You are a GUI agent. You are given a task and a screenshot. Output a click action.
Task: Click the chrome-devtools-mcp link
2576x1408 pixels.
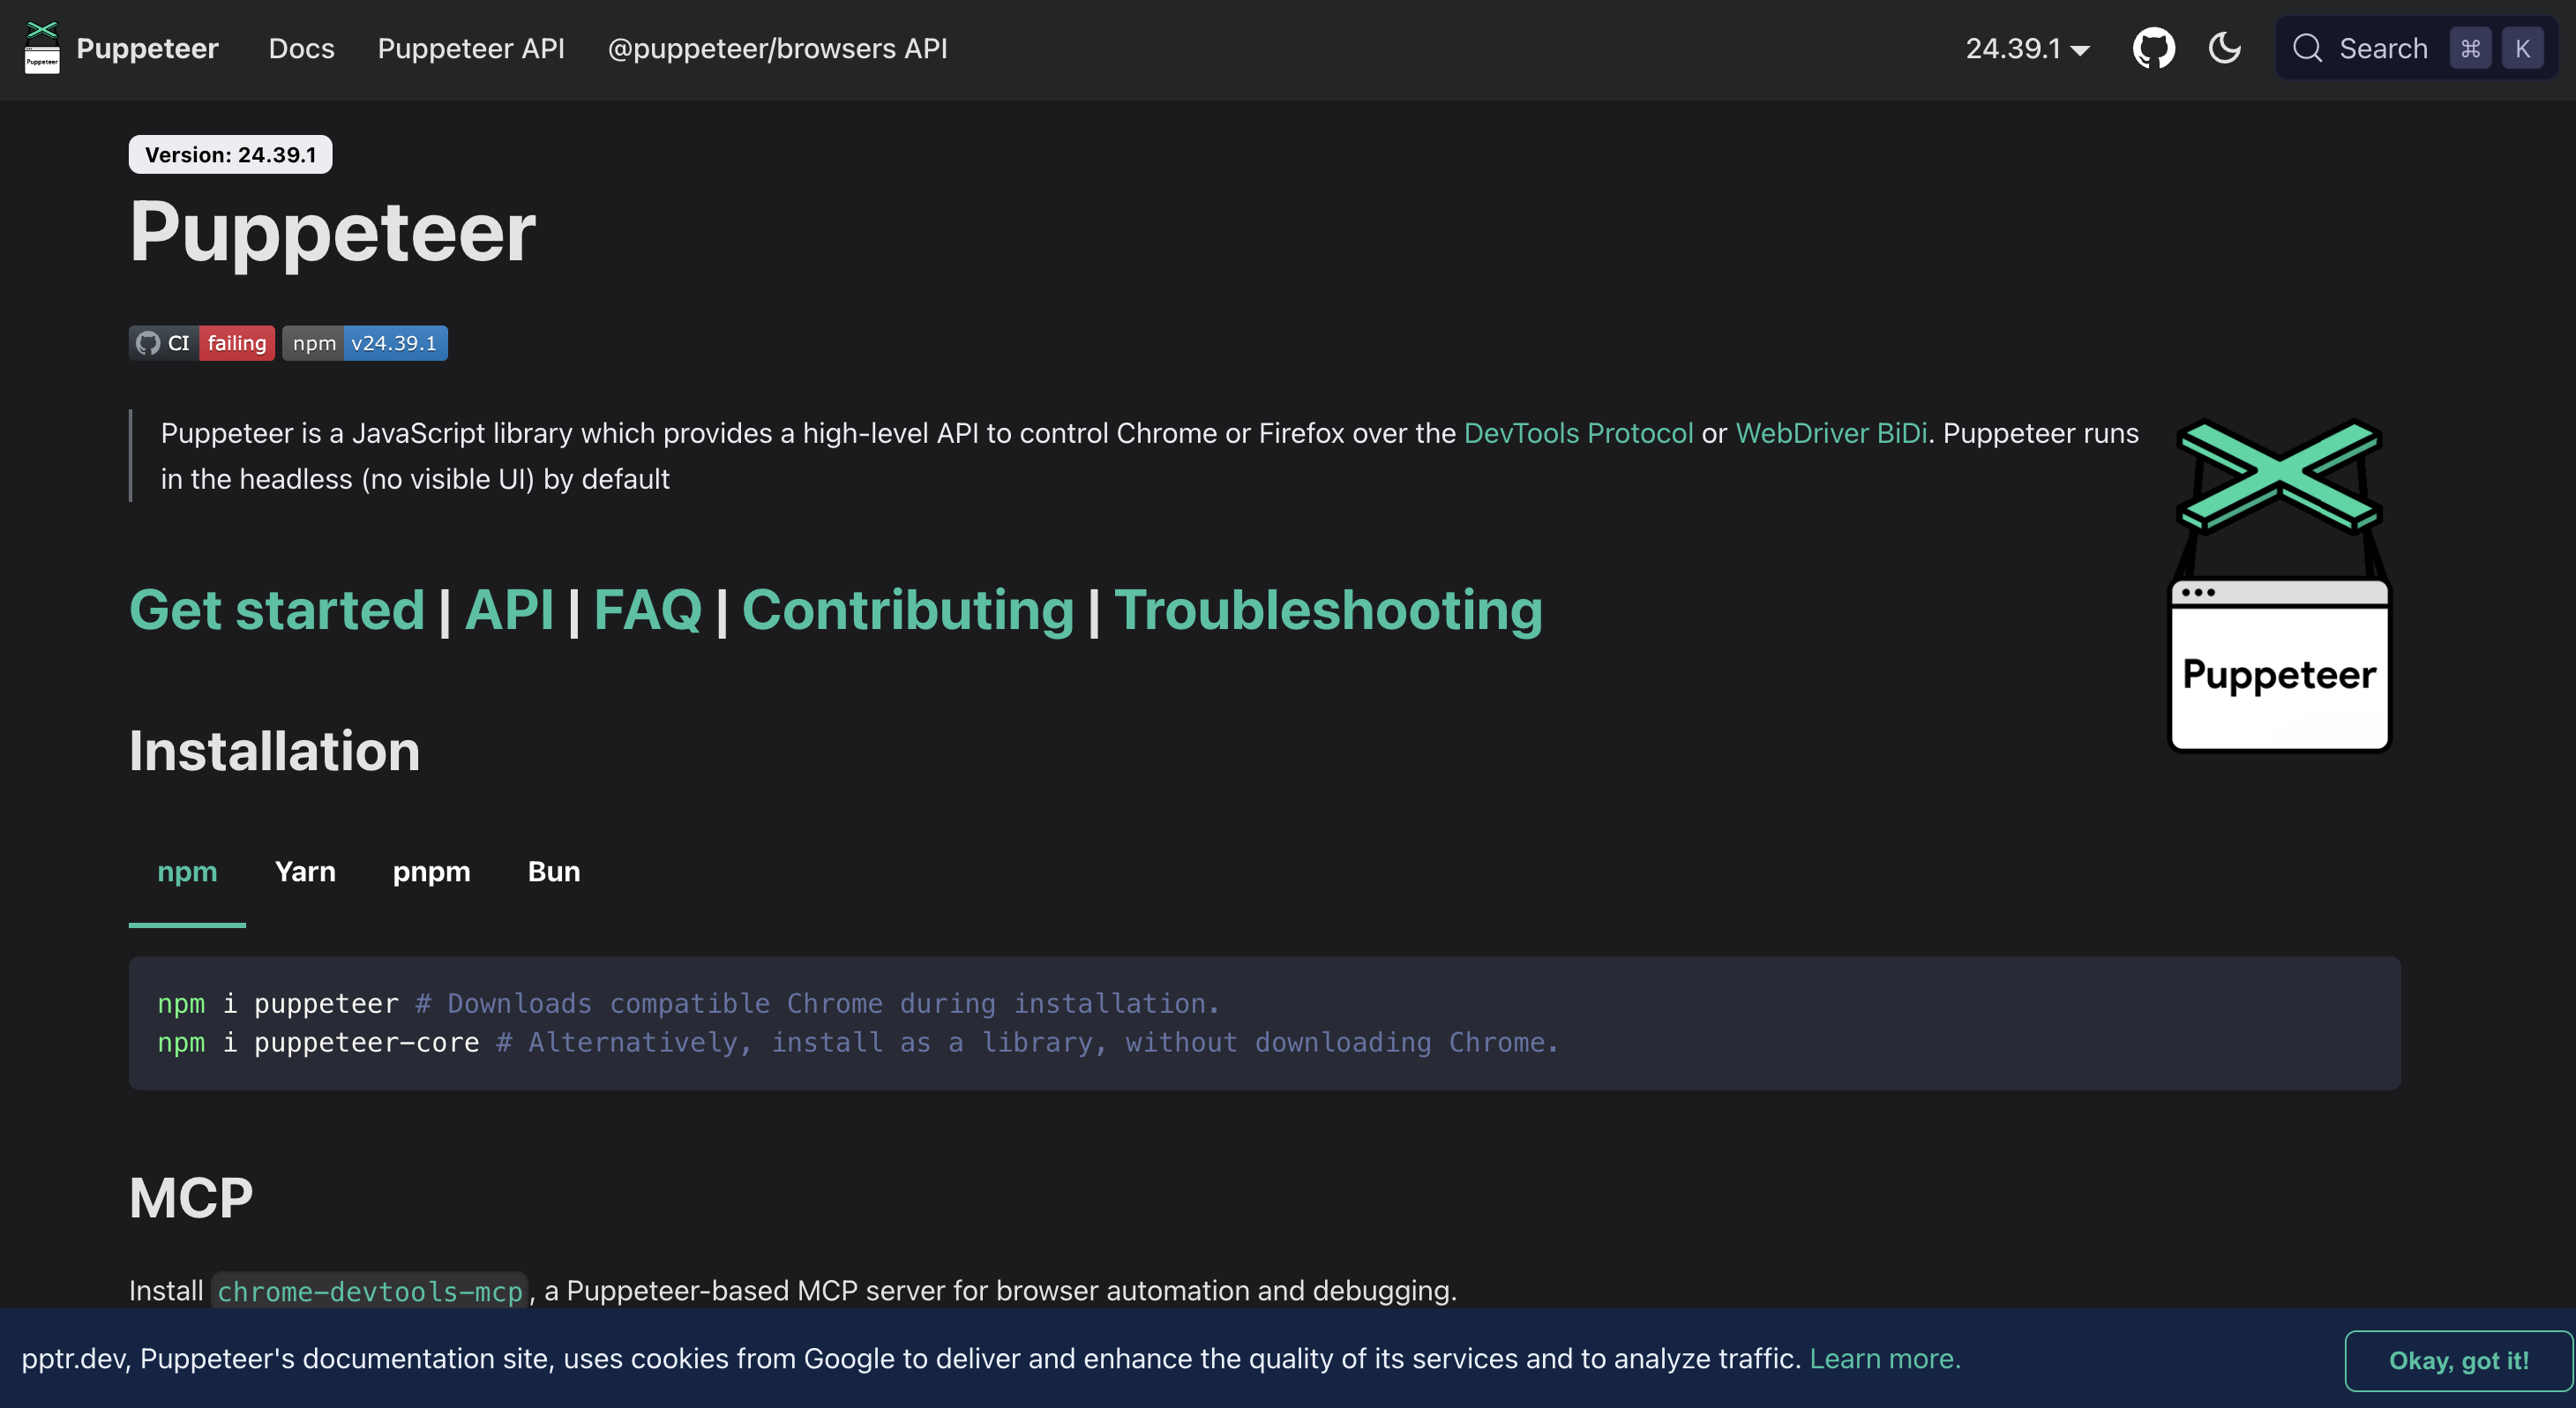(369, 1291)
